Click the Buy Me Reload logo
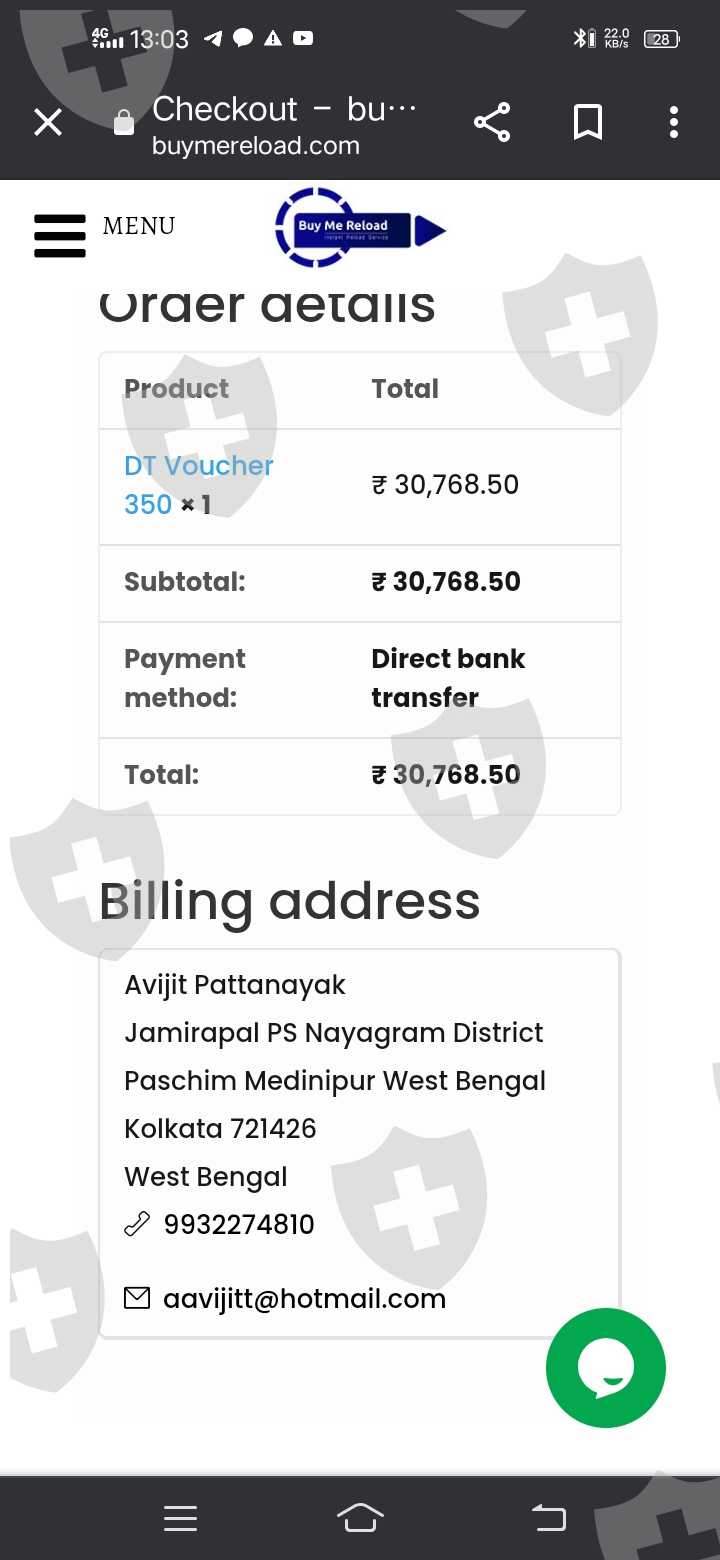 pyautogui.click(x=358, y=228)
